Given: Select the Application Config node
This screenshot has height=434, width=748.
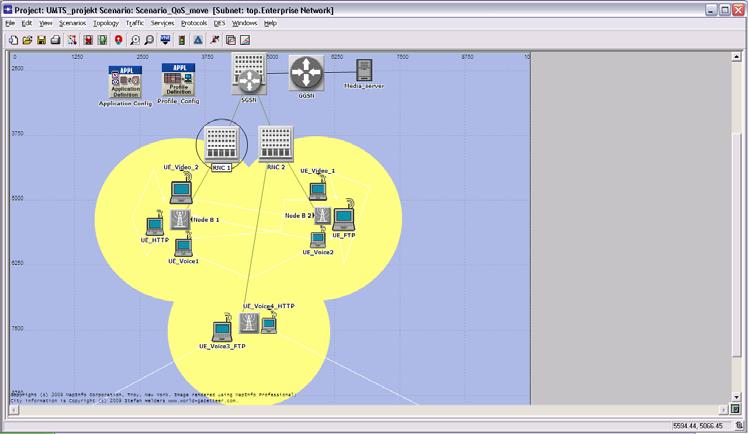Looking at the screenshot, I should point(125,82).
